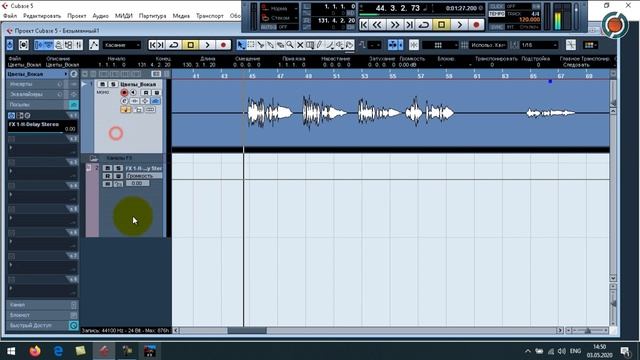Click Play on the transport panel
The height and width of the screenshot is (360, 640).
(460, 25)
